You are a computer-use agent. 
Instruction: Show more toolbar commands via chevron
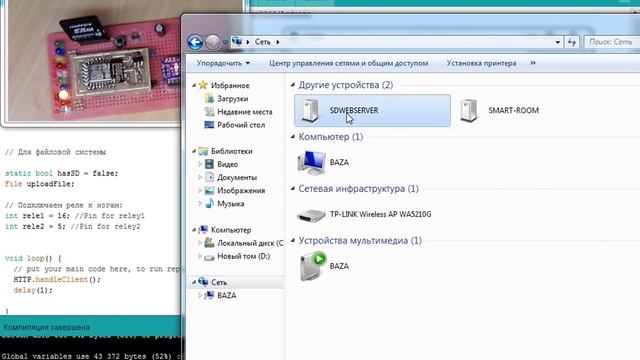(533, 63)
